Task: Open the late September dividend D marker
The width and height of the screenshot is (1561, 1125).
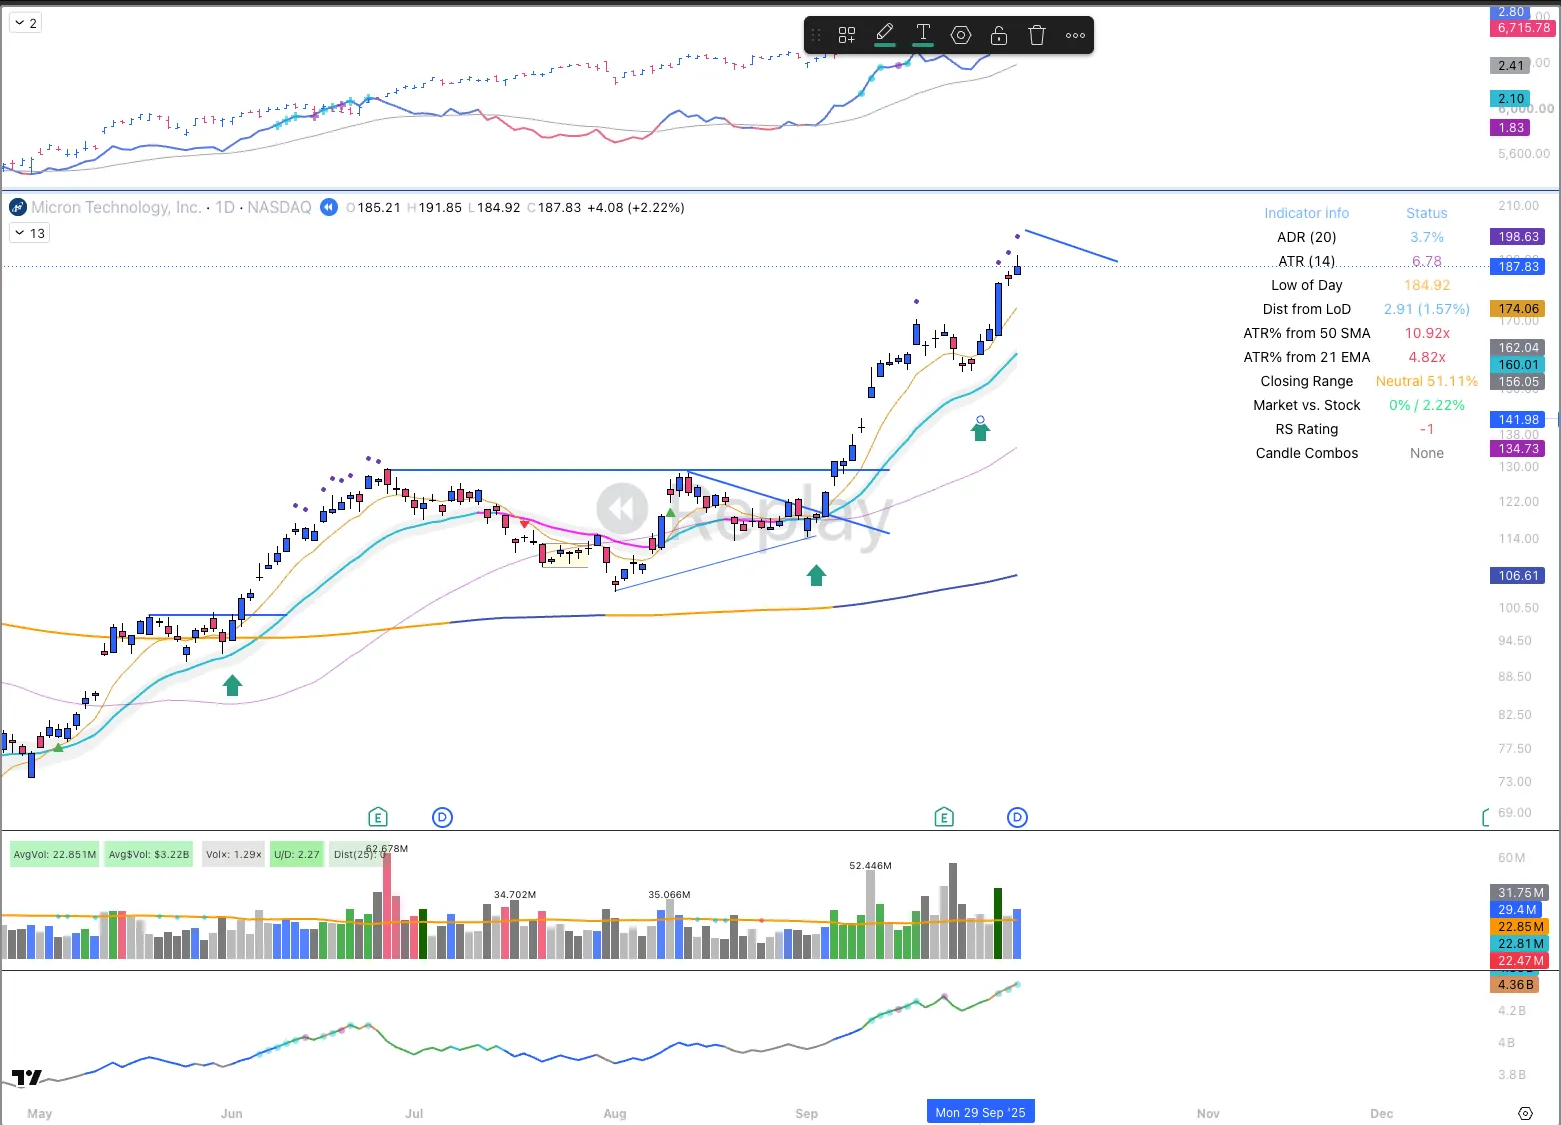Action: click(x=1017, y=818)
